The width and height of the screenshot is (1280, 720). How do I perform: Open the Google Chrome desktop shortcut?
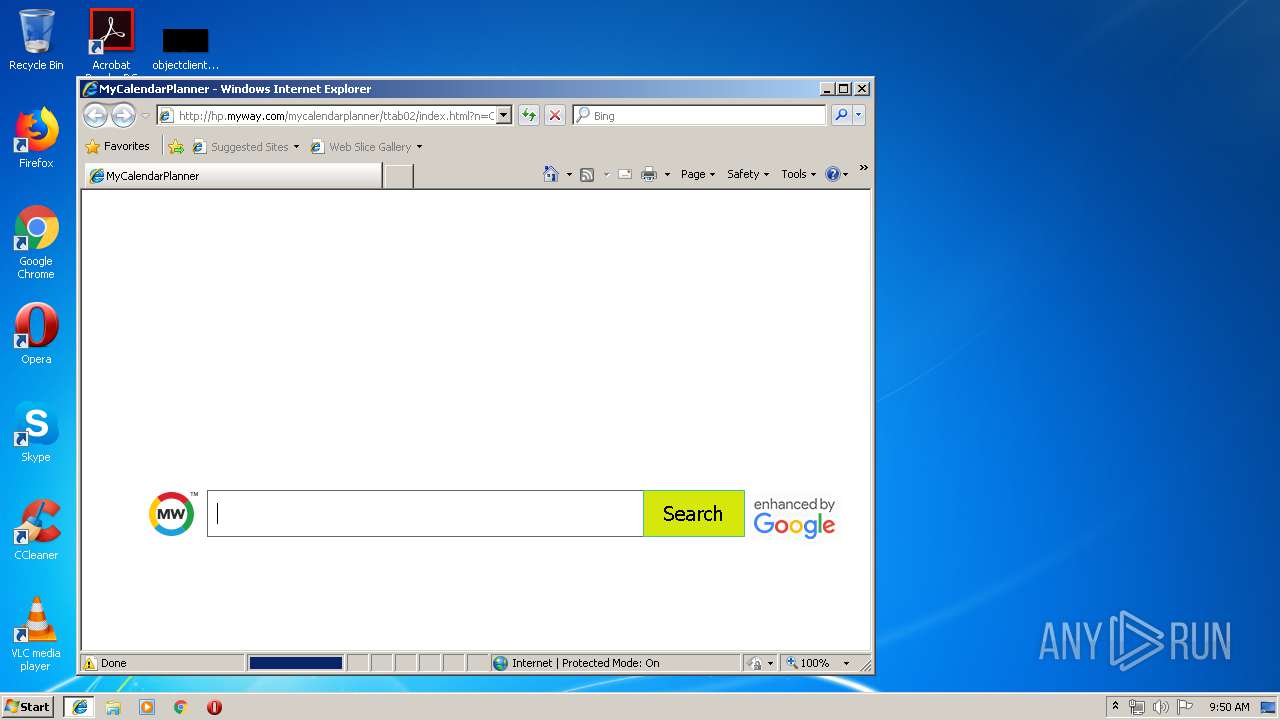pos(36,242)
